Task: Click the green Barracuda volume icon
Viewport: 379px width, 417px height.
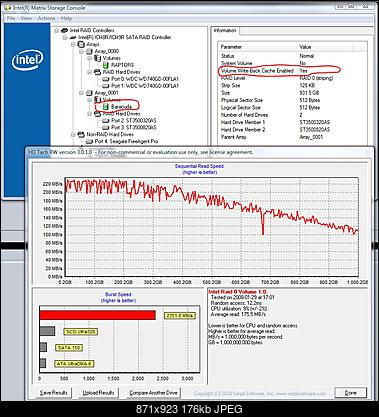Action: coord(106,107)
